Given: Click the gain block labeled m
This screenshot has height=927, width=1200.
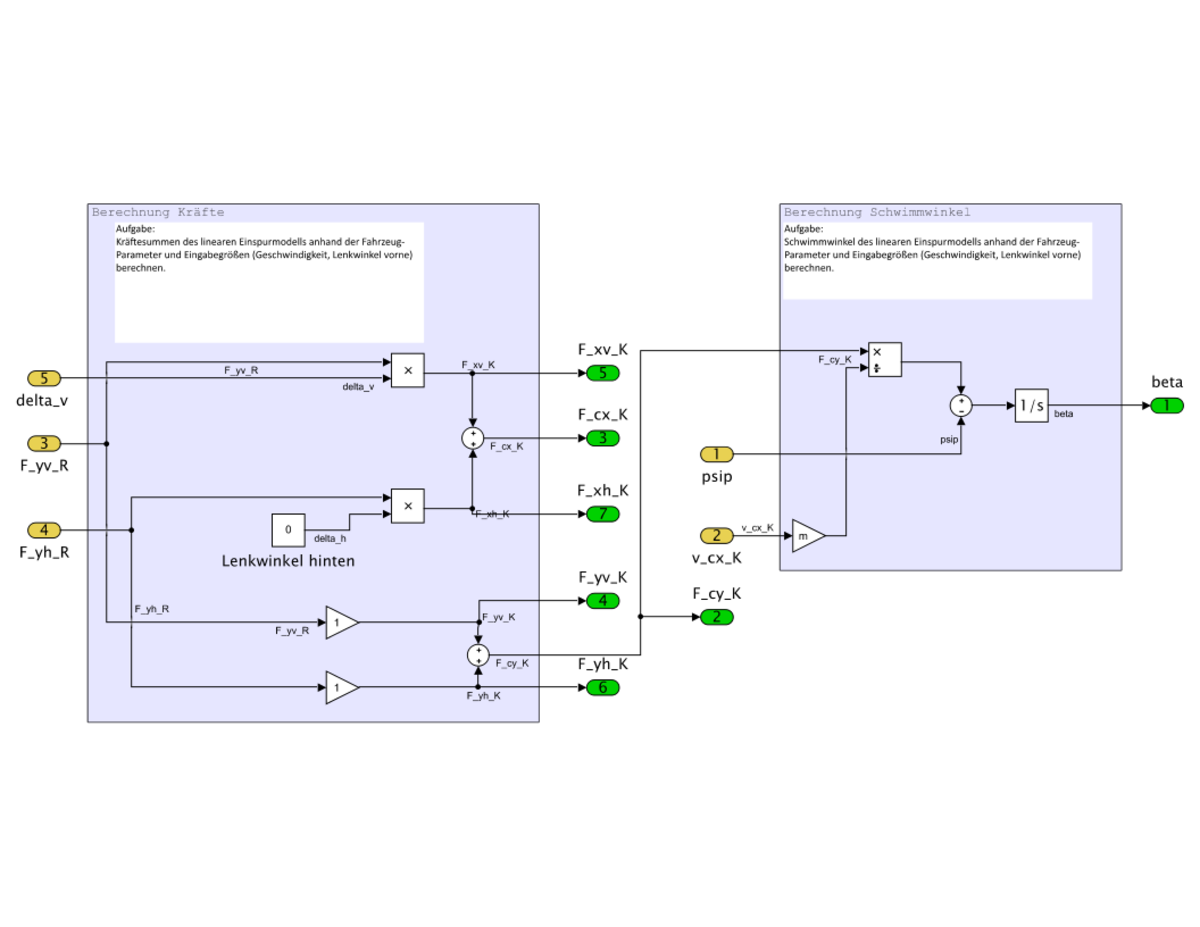Looking at the screenshot, I should tap(808, 535).
